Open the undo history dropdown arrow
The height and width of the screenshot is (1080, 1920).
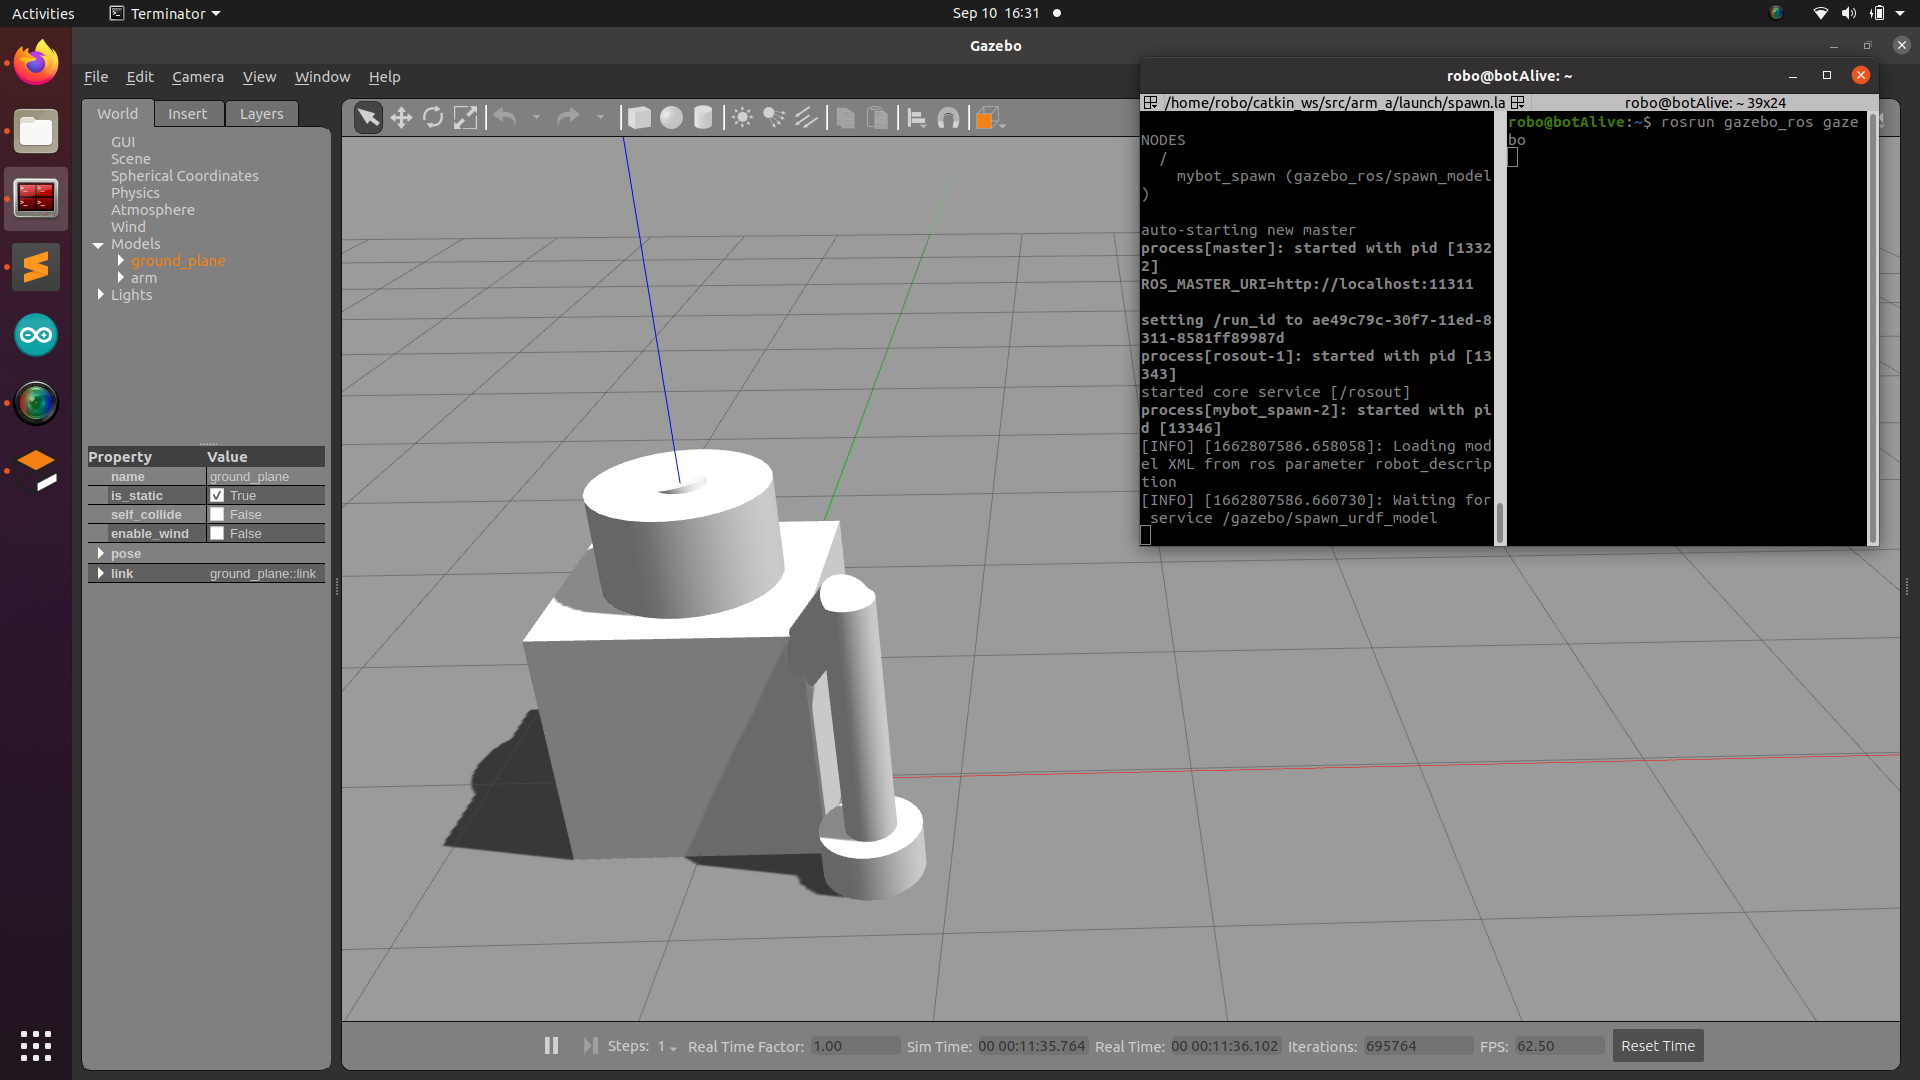point(537,118)
